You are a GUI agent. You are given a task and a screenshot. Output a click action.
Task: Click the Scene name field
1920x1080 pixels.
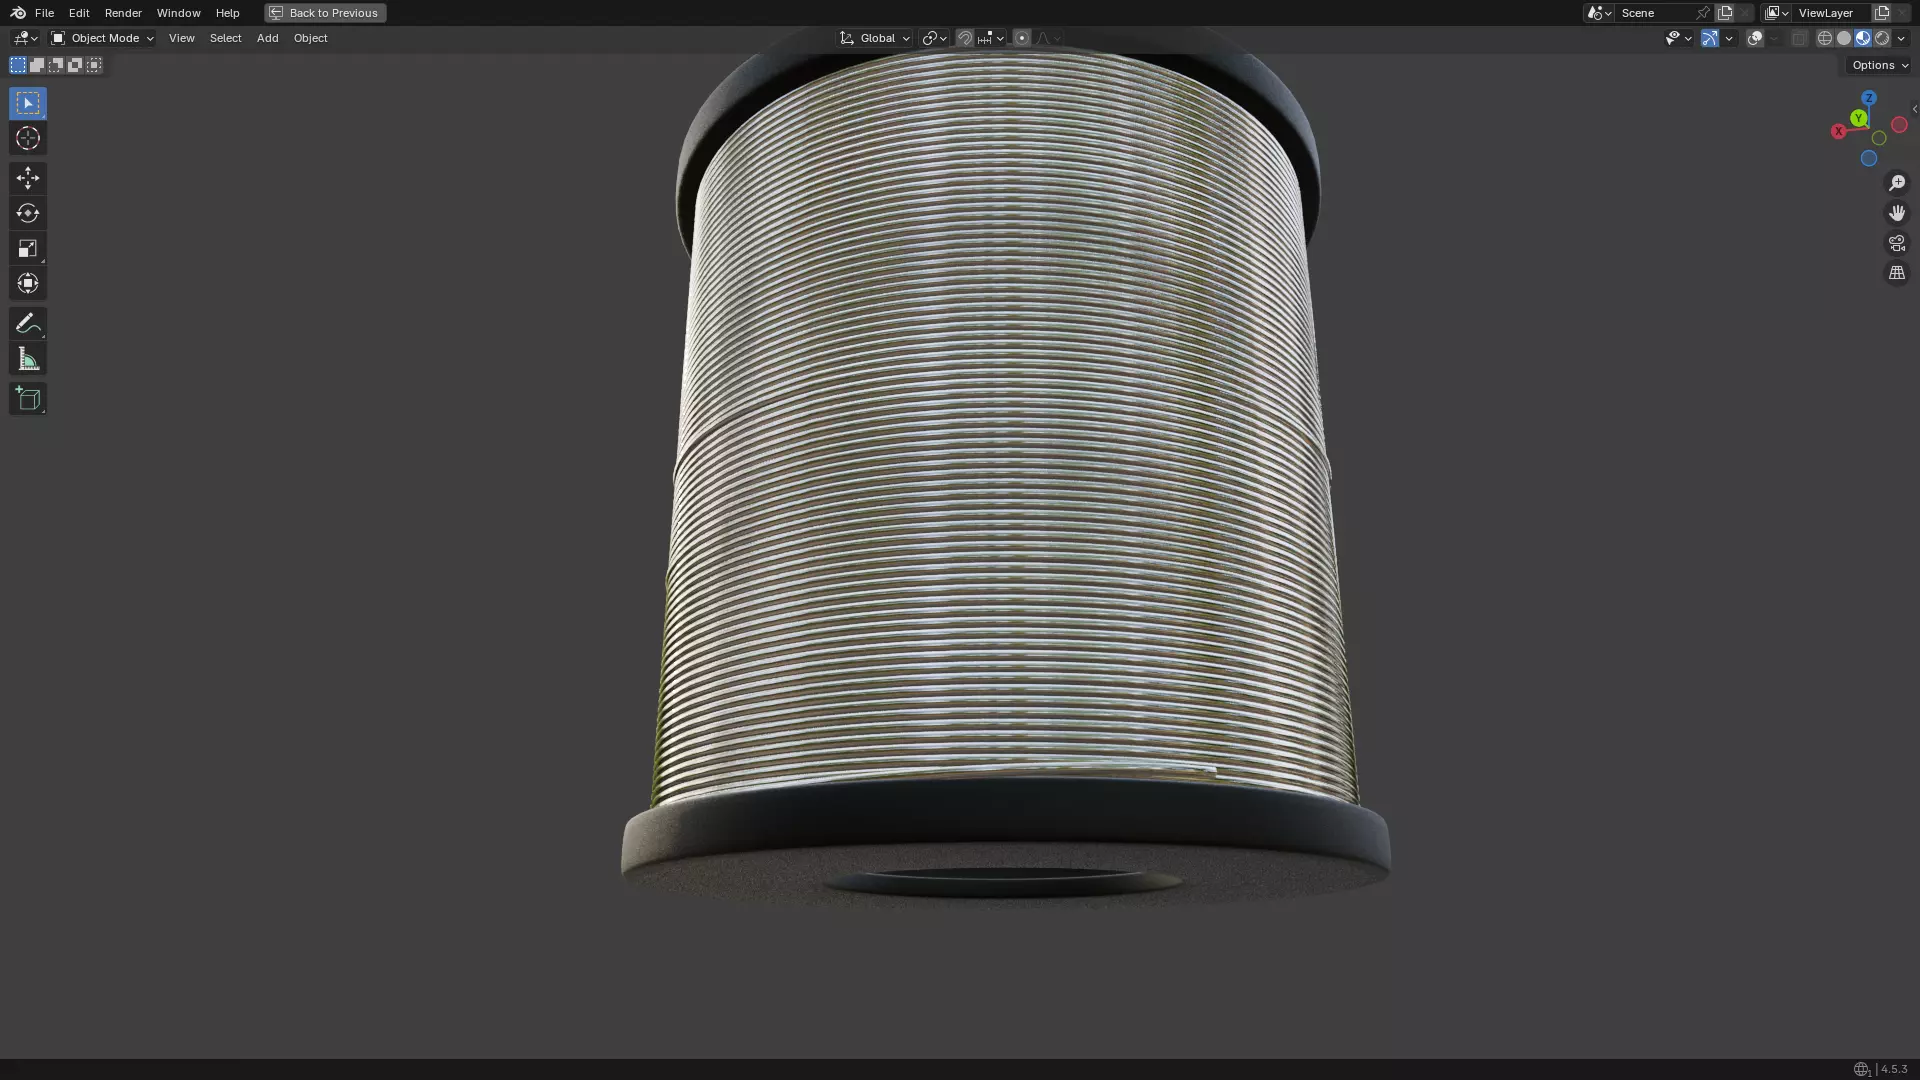[1655, 13]
